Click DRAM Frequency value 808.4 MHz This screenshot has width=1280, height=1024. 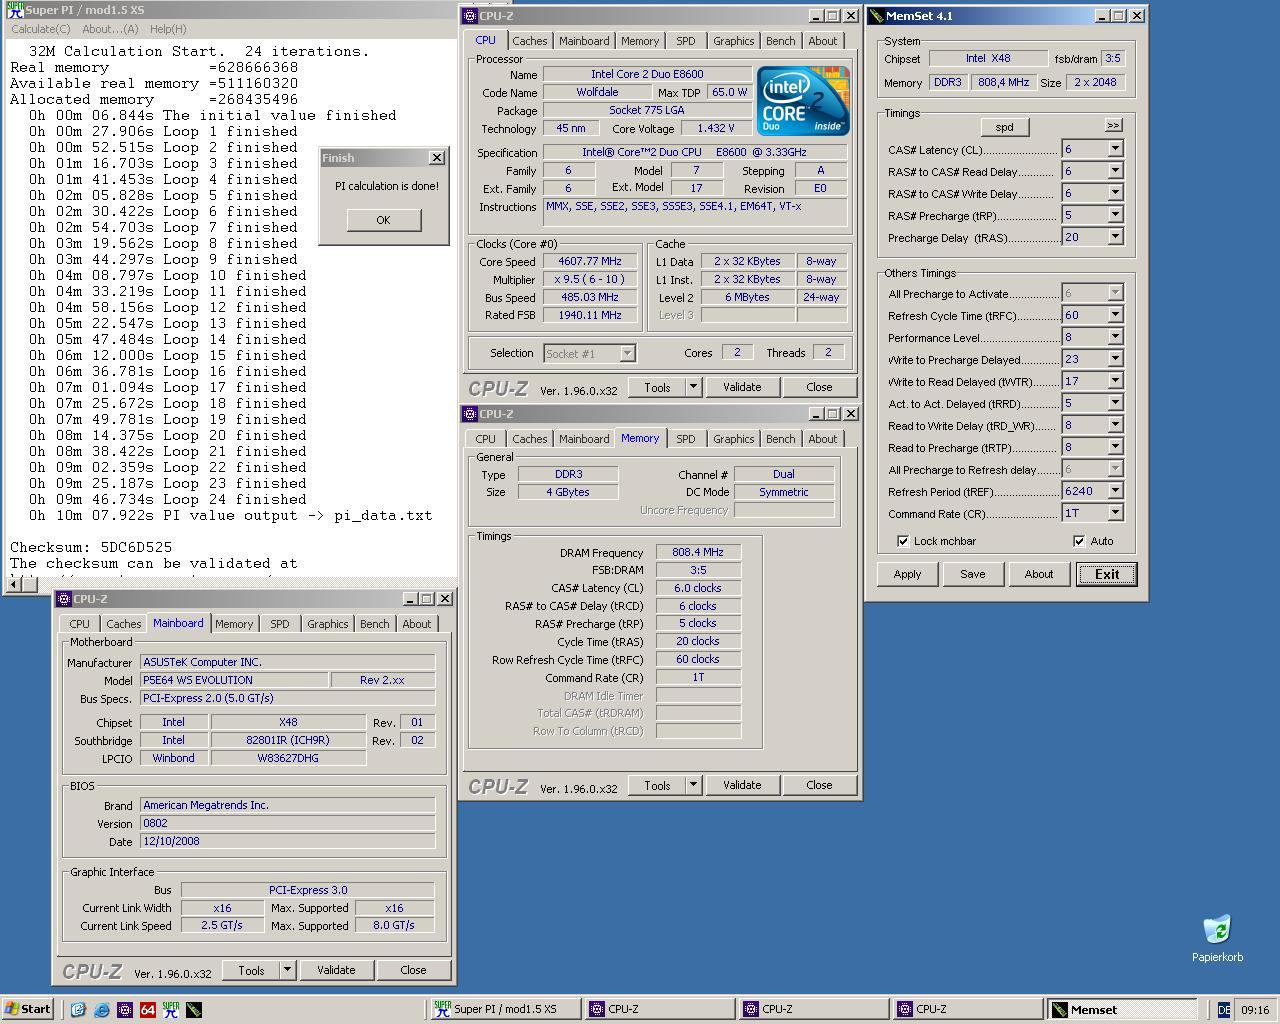[x=698, y=552]
